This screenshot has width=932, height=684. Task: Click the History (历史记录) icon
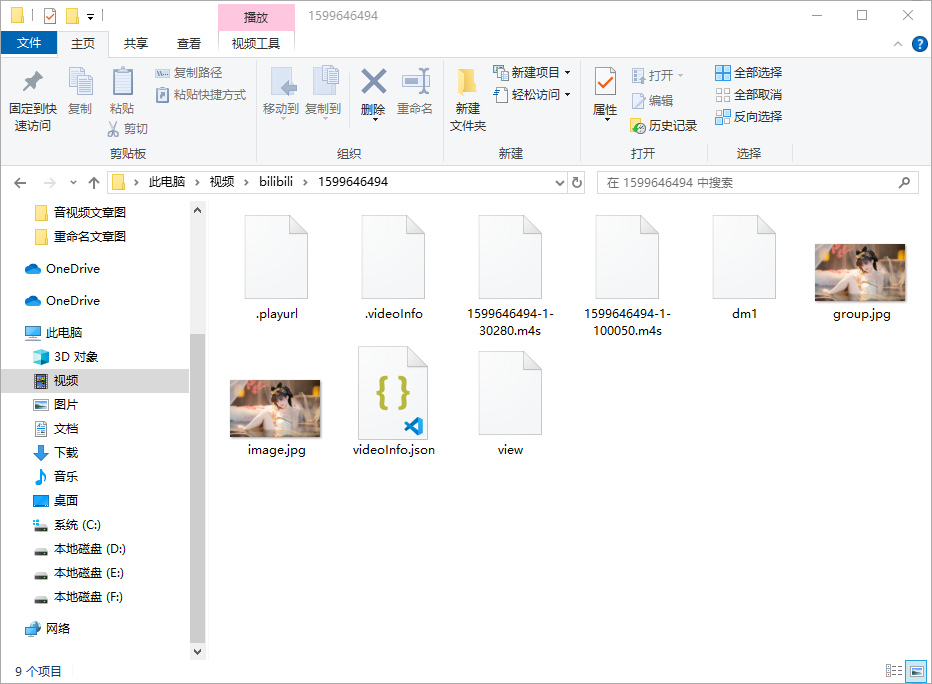tap(639, 126)
